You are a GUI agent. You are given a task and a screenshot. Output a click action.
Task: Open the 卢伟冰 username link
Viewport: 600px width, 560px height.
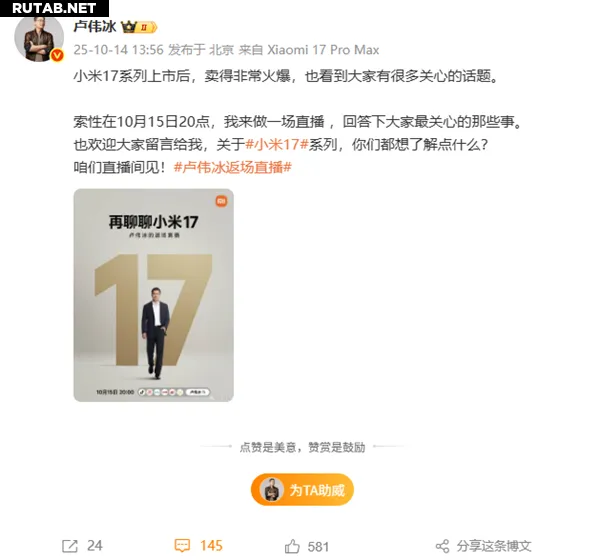pyautogui.click(x=95, y=26)
